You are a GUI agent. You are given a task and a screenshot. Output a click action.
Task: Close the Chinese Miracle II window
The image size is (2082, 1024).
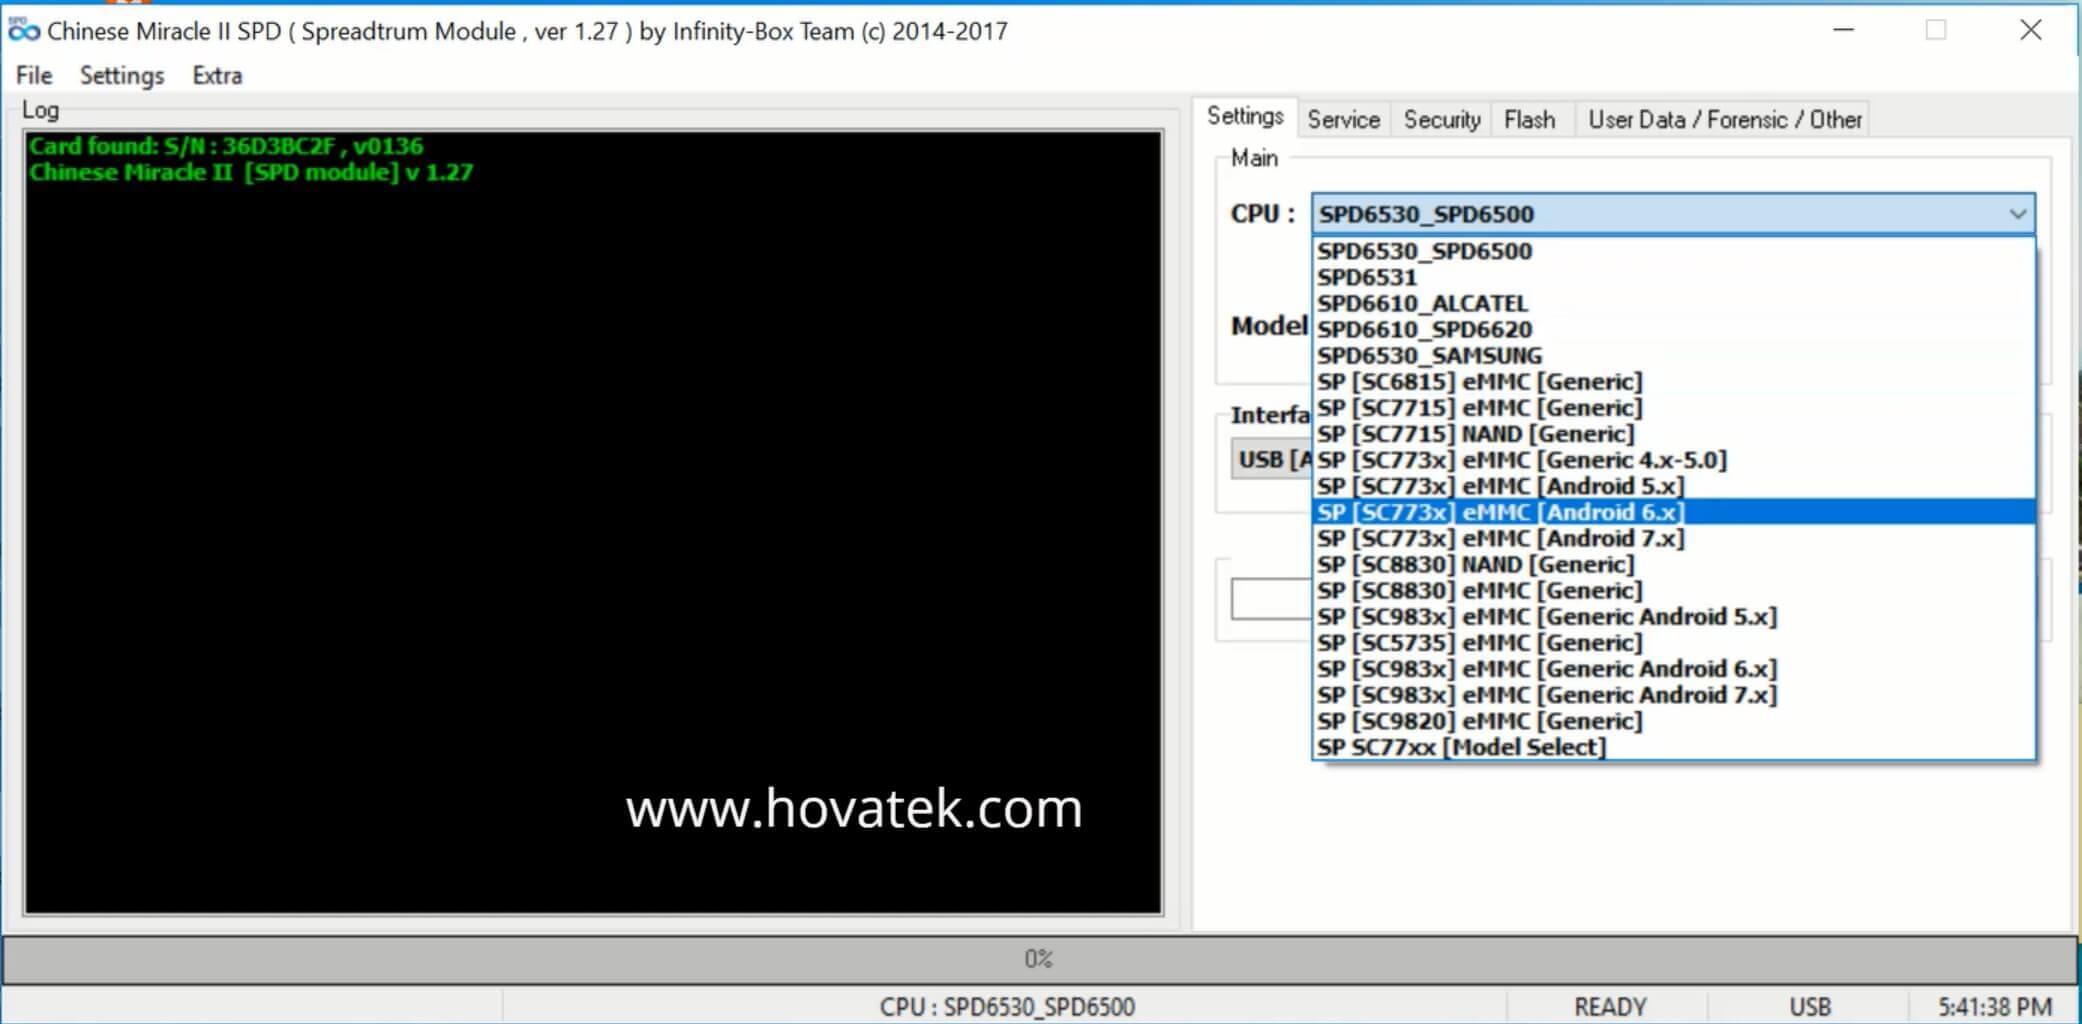(x=2030, y=30)
